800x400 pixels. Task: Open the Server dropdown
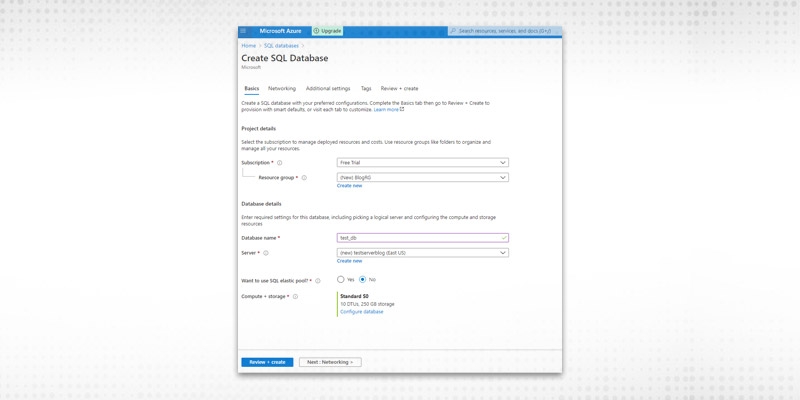coord(422,253)
